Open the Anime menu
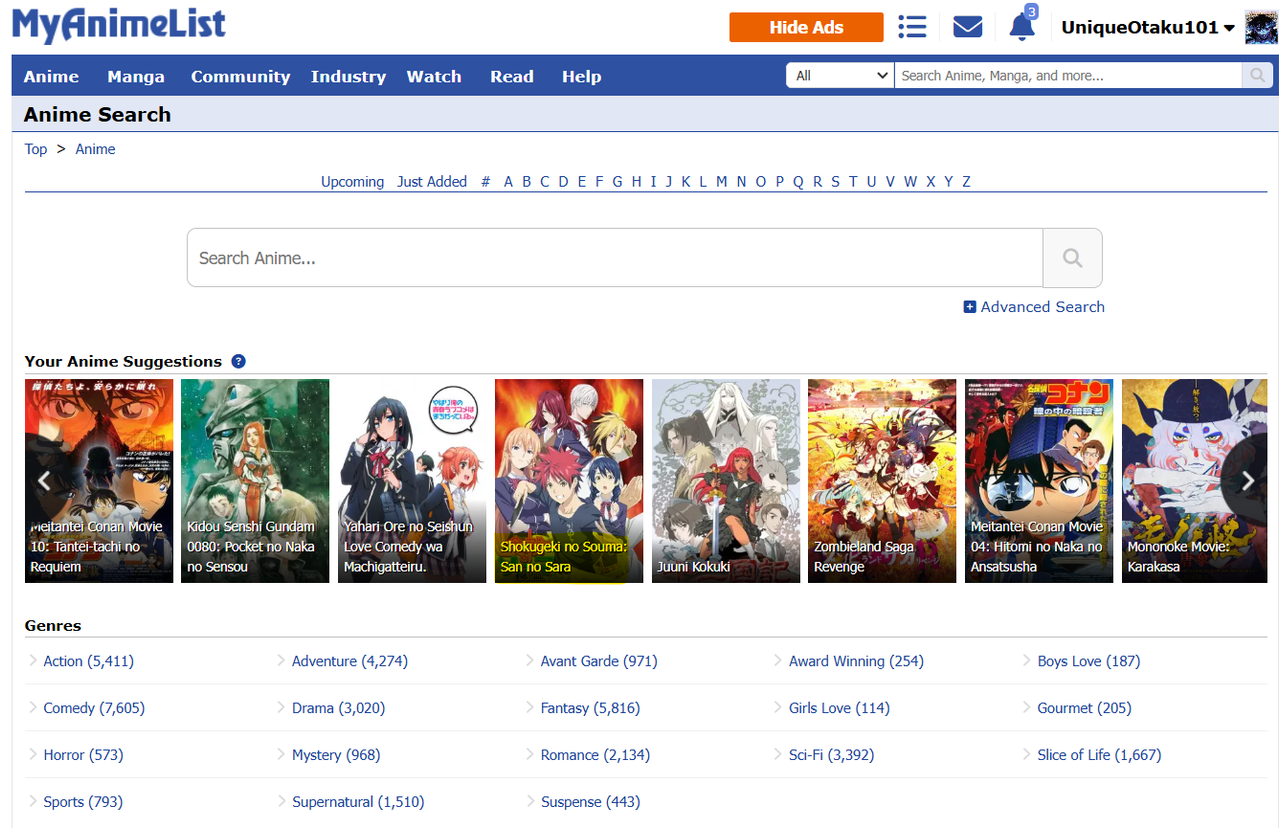The height and width of the screenshot is (828, 1280). [51, 76]
